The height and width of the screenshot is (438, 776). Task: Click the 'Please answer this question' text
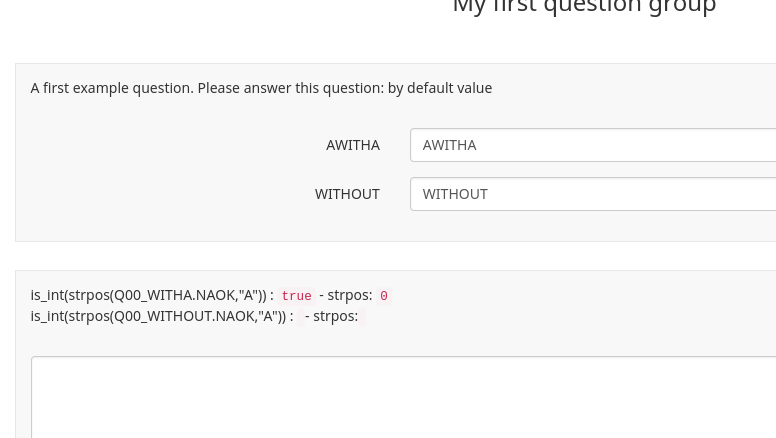tap(290, 88)
